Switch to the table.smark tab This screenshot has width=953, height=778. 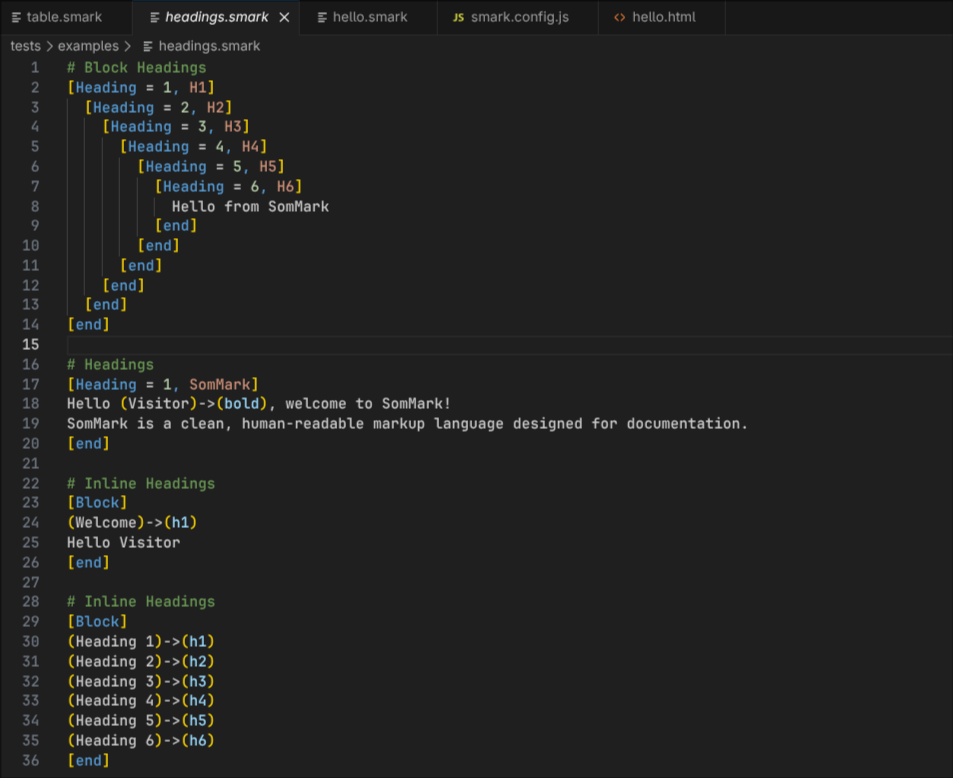(x=60, y=16)
